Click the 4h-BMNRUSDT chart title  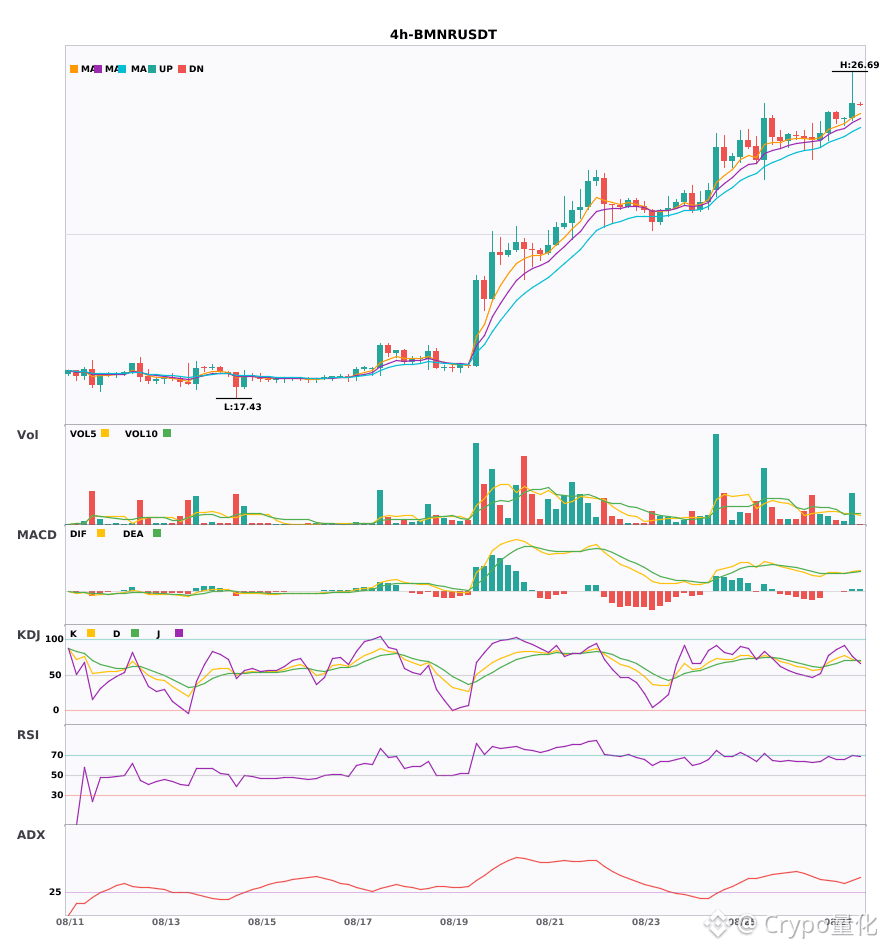pyautogui.click(x=443, y=35)
